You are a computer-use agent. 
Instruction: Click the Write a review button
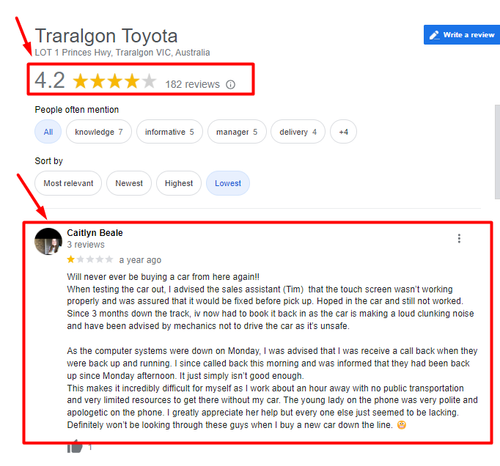462,35
